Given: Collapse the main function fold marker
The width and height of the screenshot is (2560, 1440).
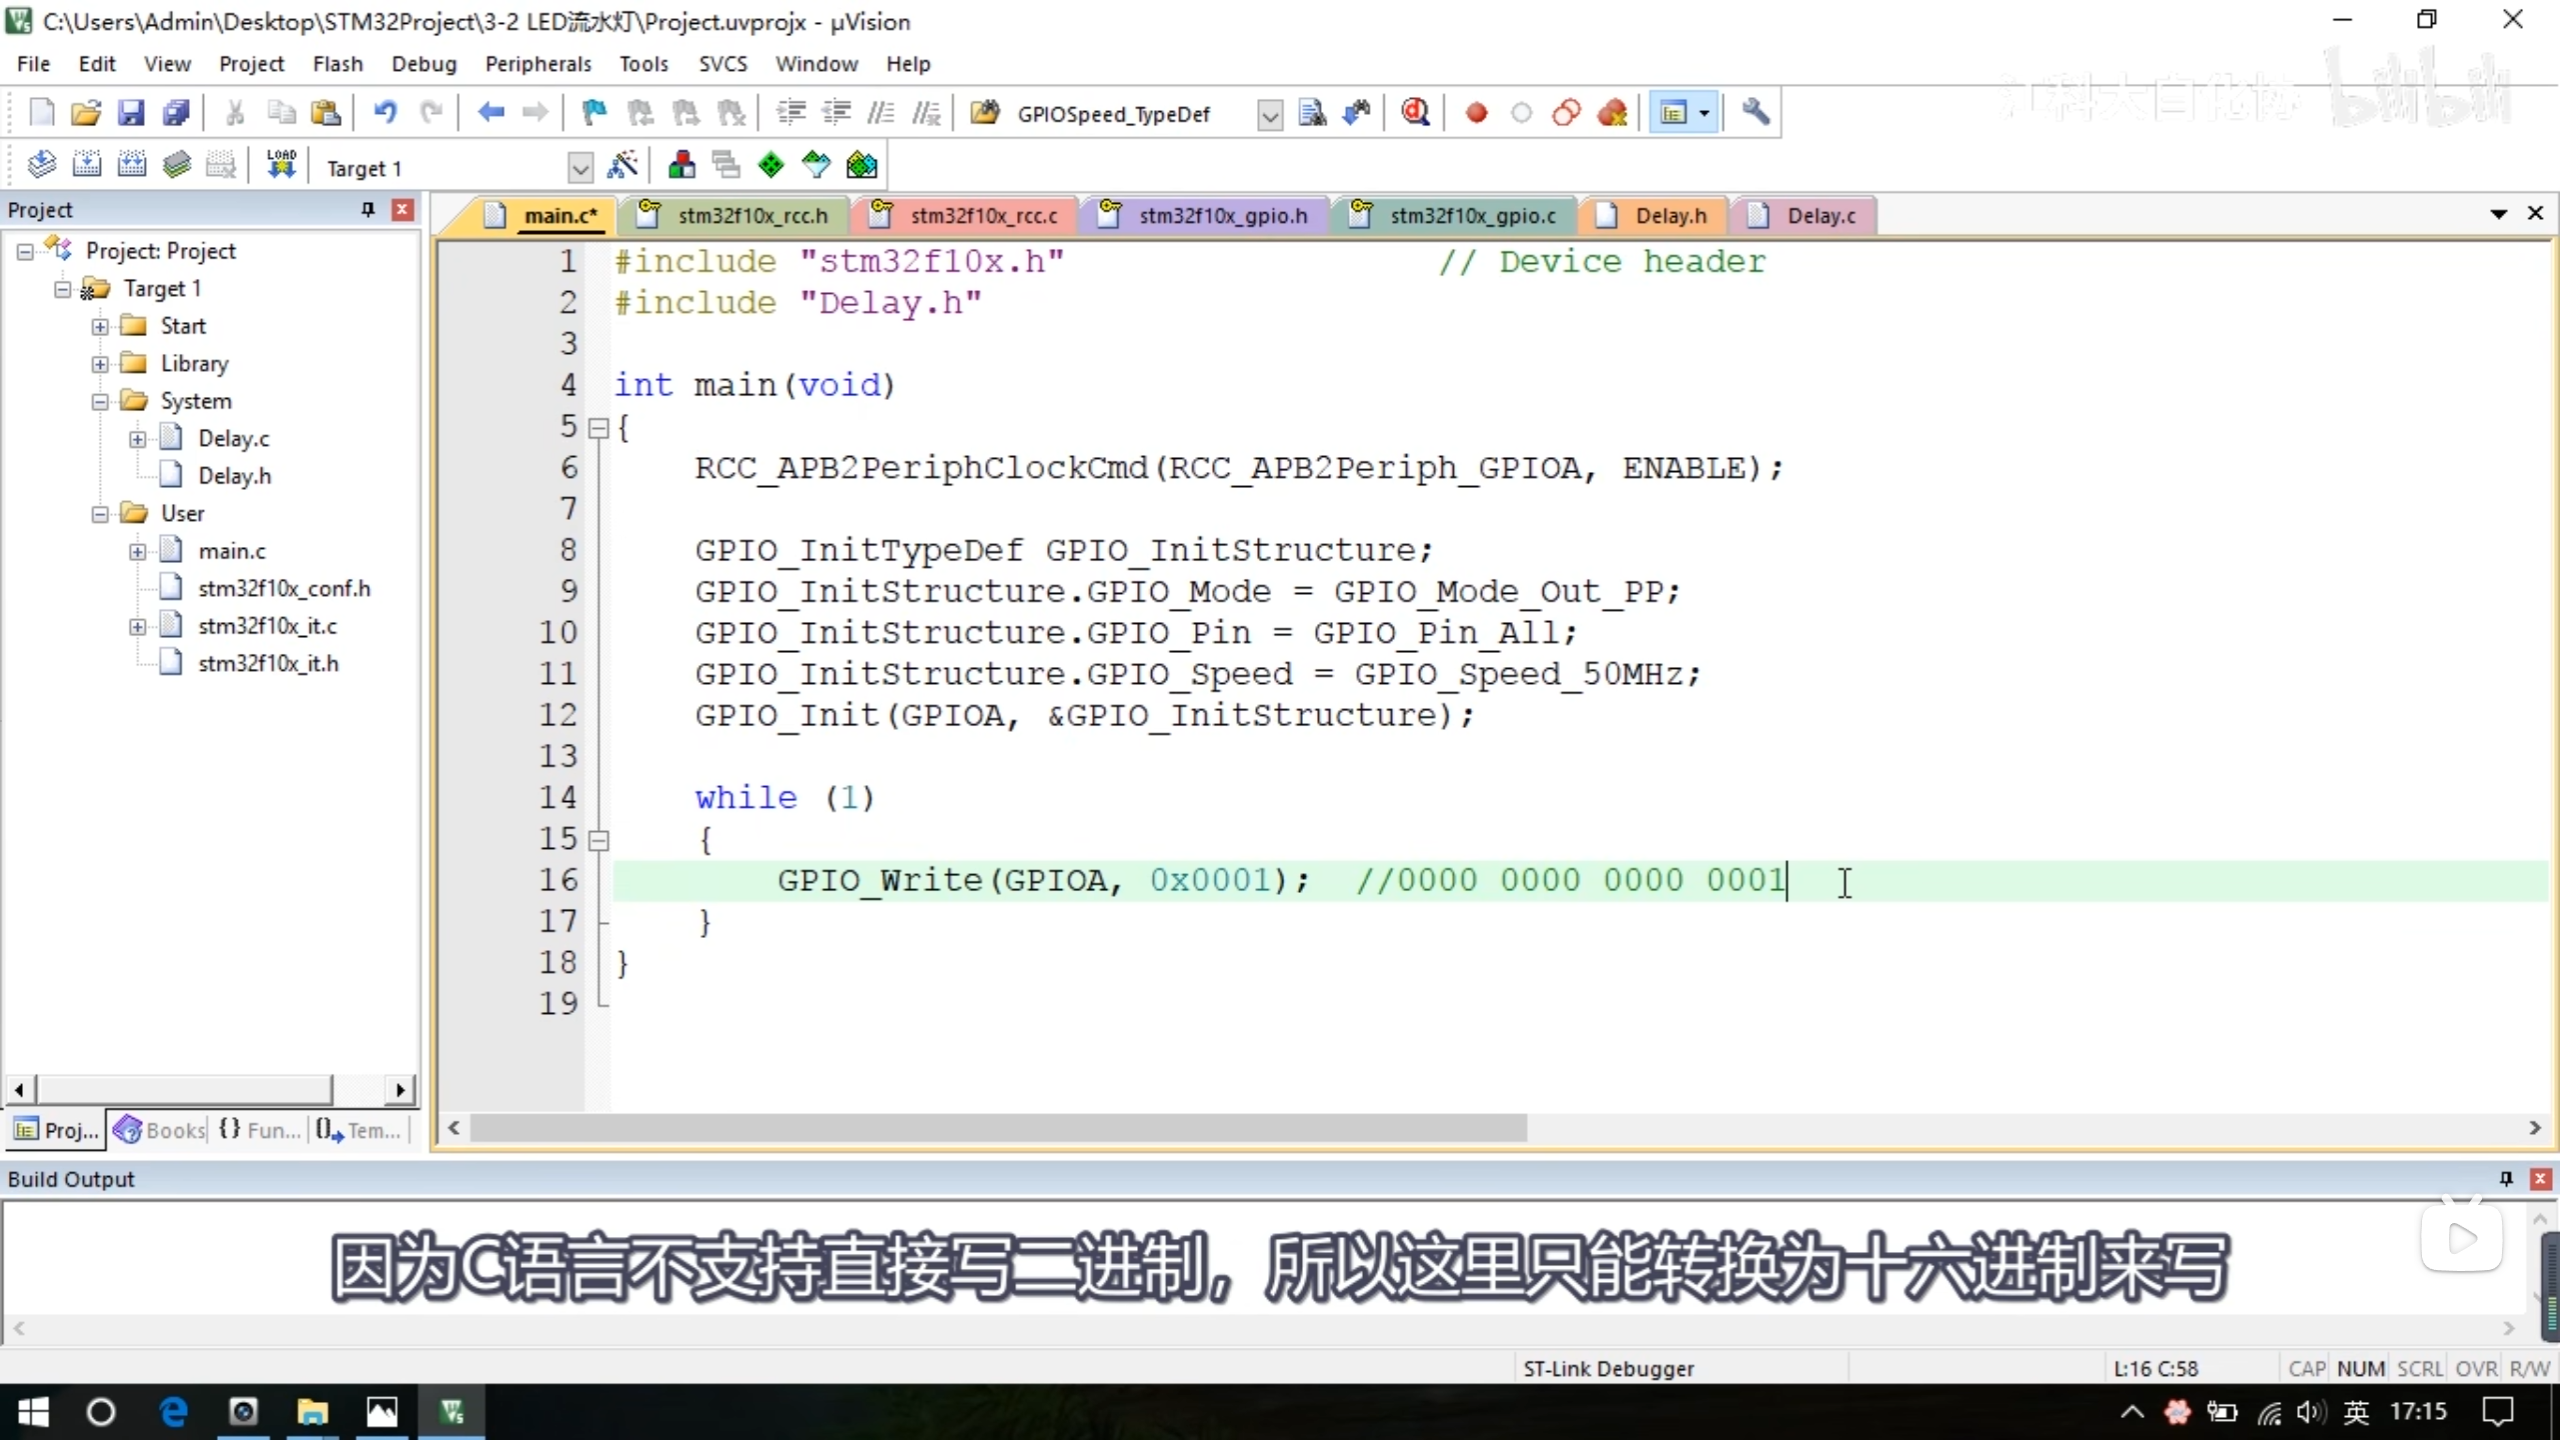Looking at the screenshot, I should coord(599,428).
